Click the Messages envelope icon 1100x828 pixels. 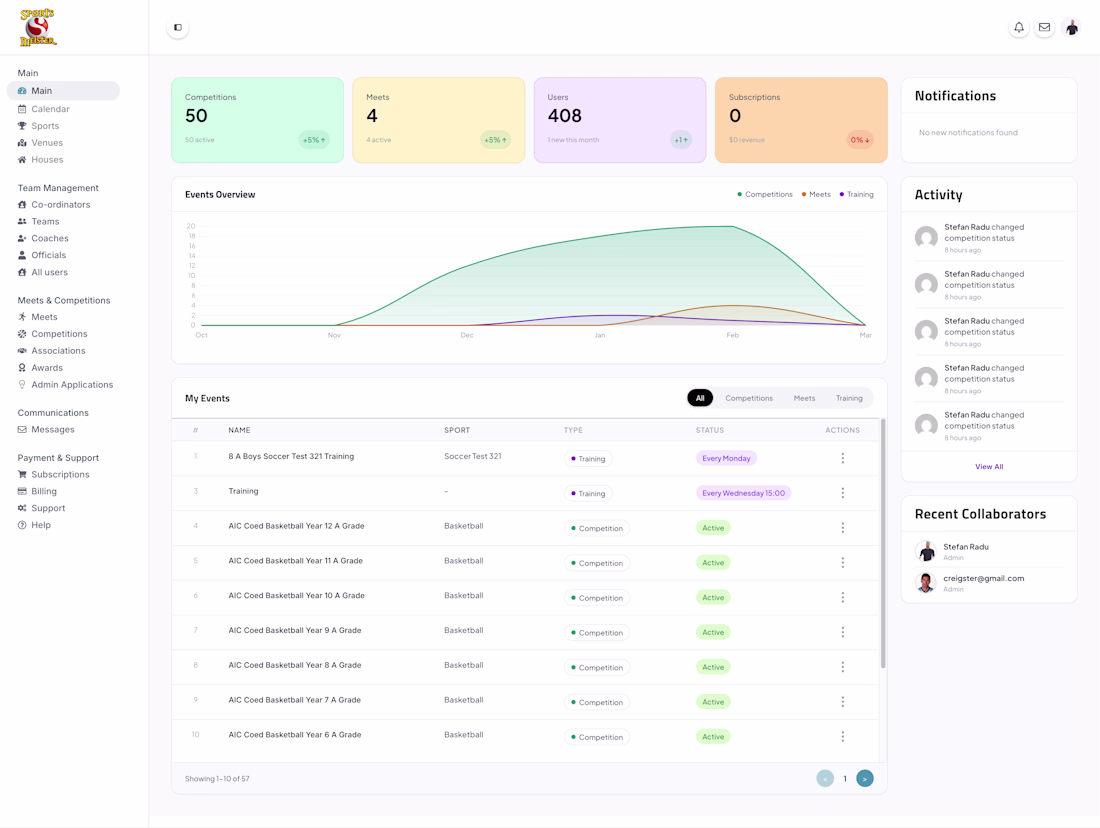click(22, 429)
